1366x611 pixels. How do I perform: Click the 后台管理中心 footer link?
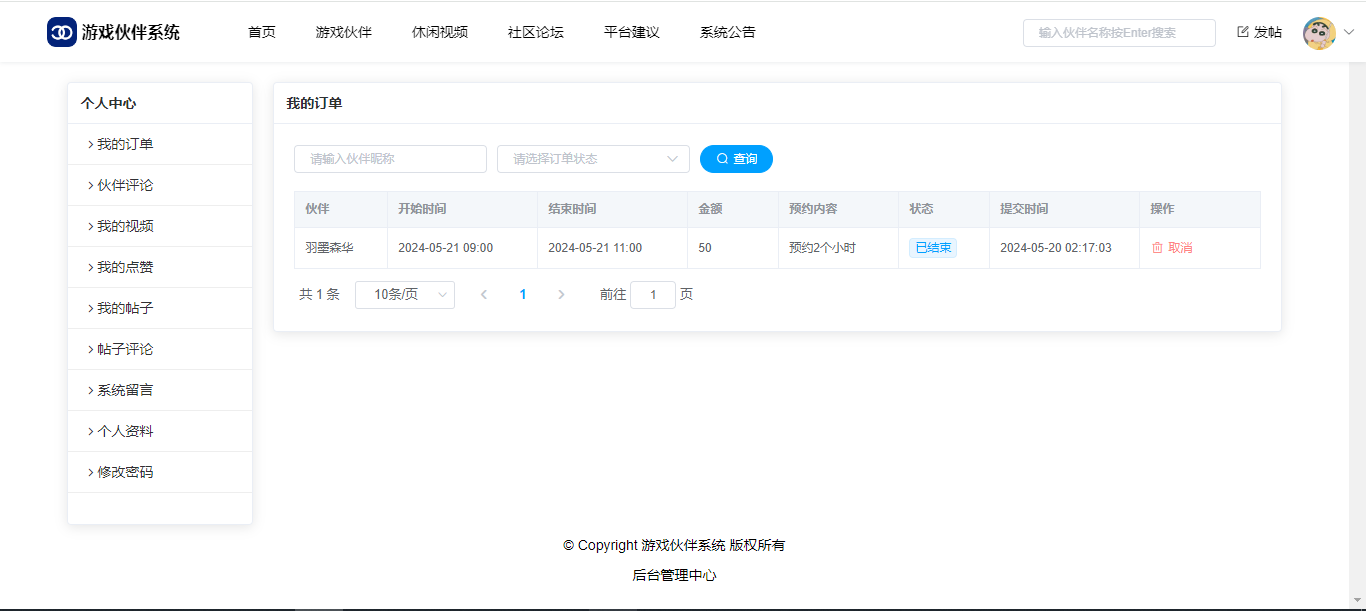(674, 575)
